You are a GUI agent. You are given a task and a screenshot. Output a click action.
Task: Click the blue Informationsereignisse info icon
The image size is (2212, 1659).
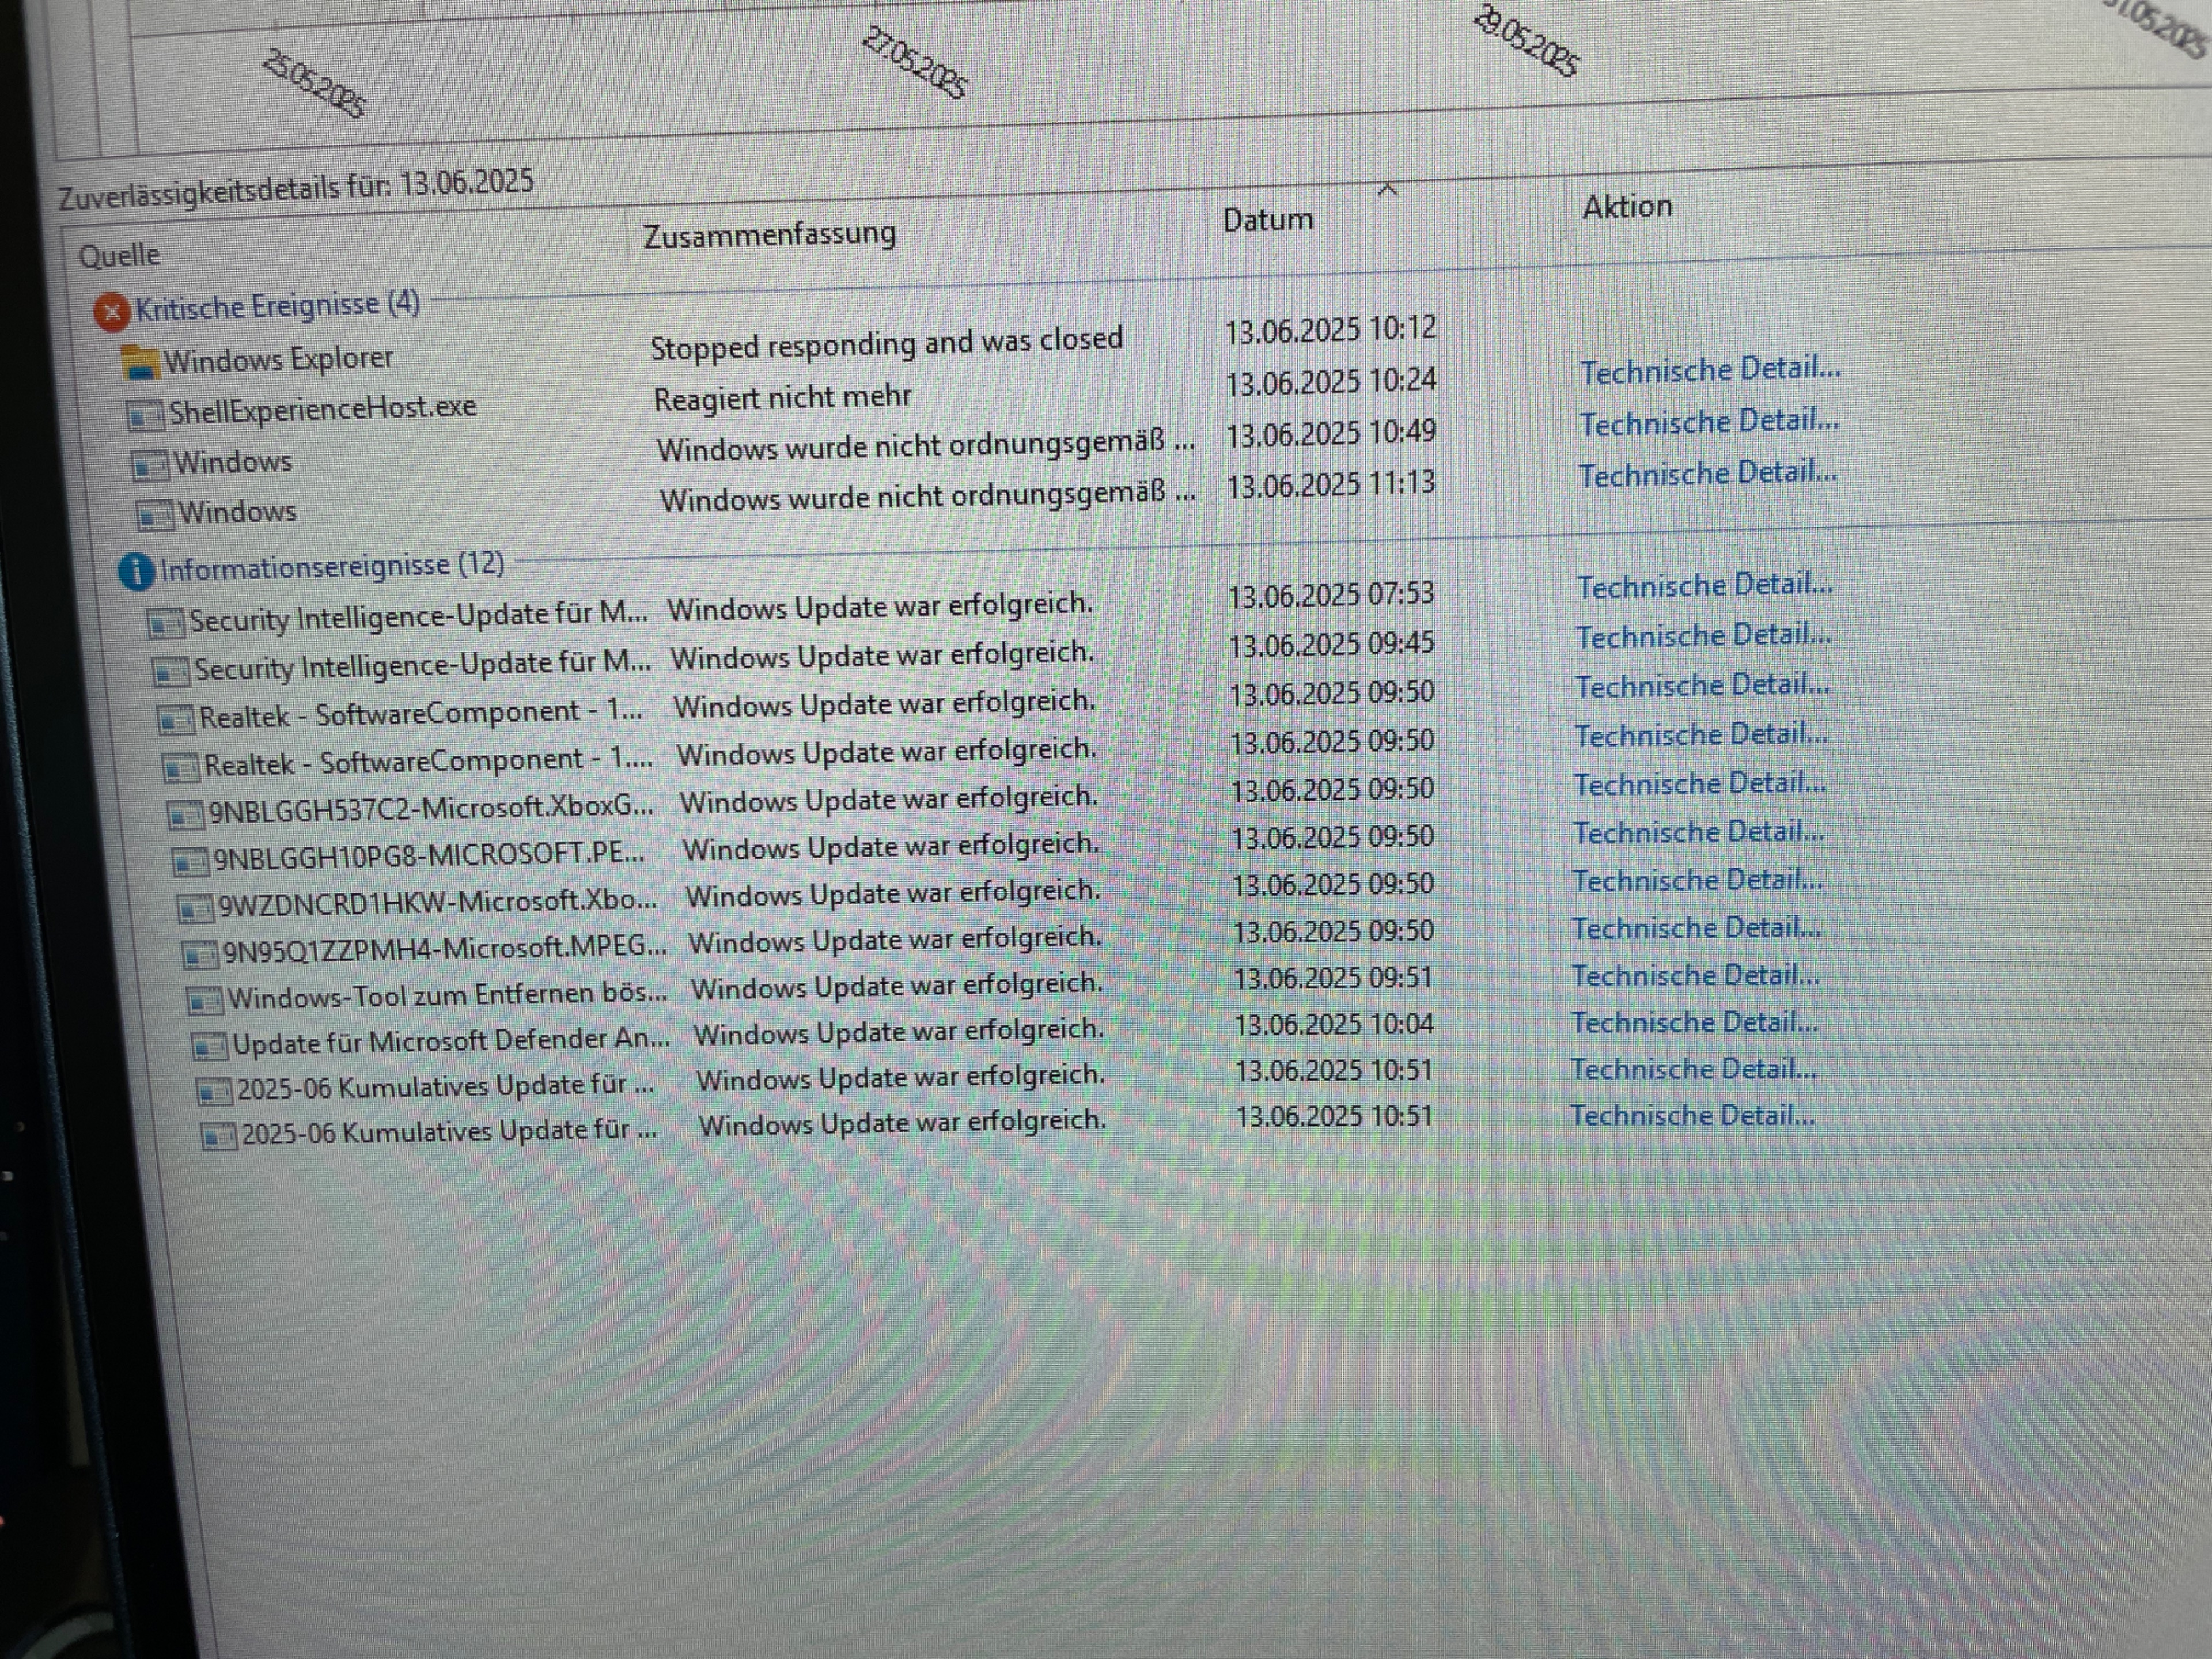[136, 571]
